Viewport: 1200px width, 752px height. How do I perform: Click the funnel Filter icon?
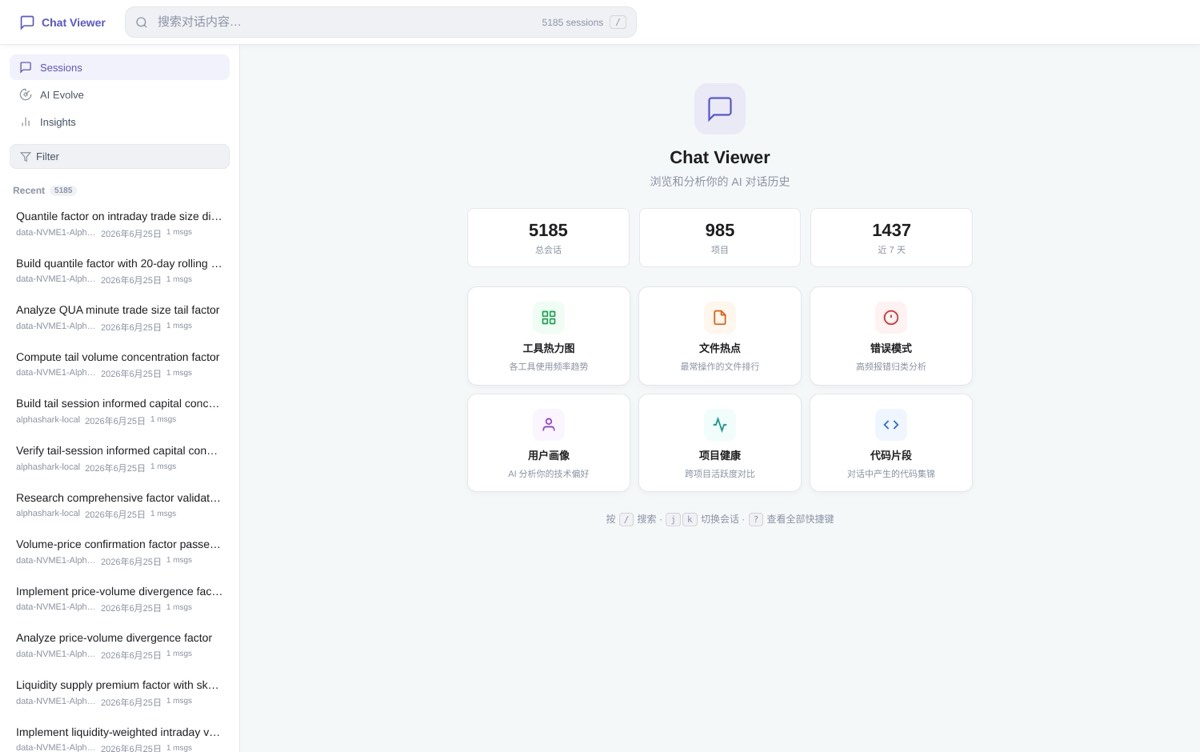[x=26, y=156]
